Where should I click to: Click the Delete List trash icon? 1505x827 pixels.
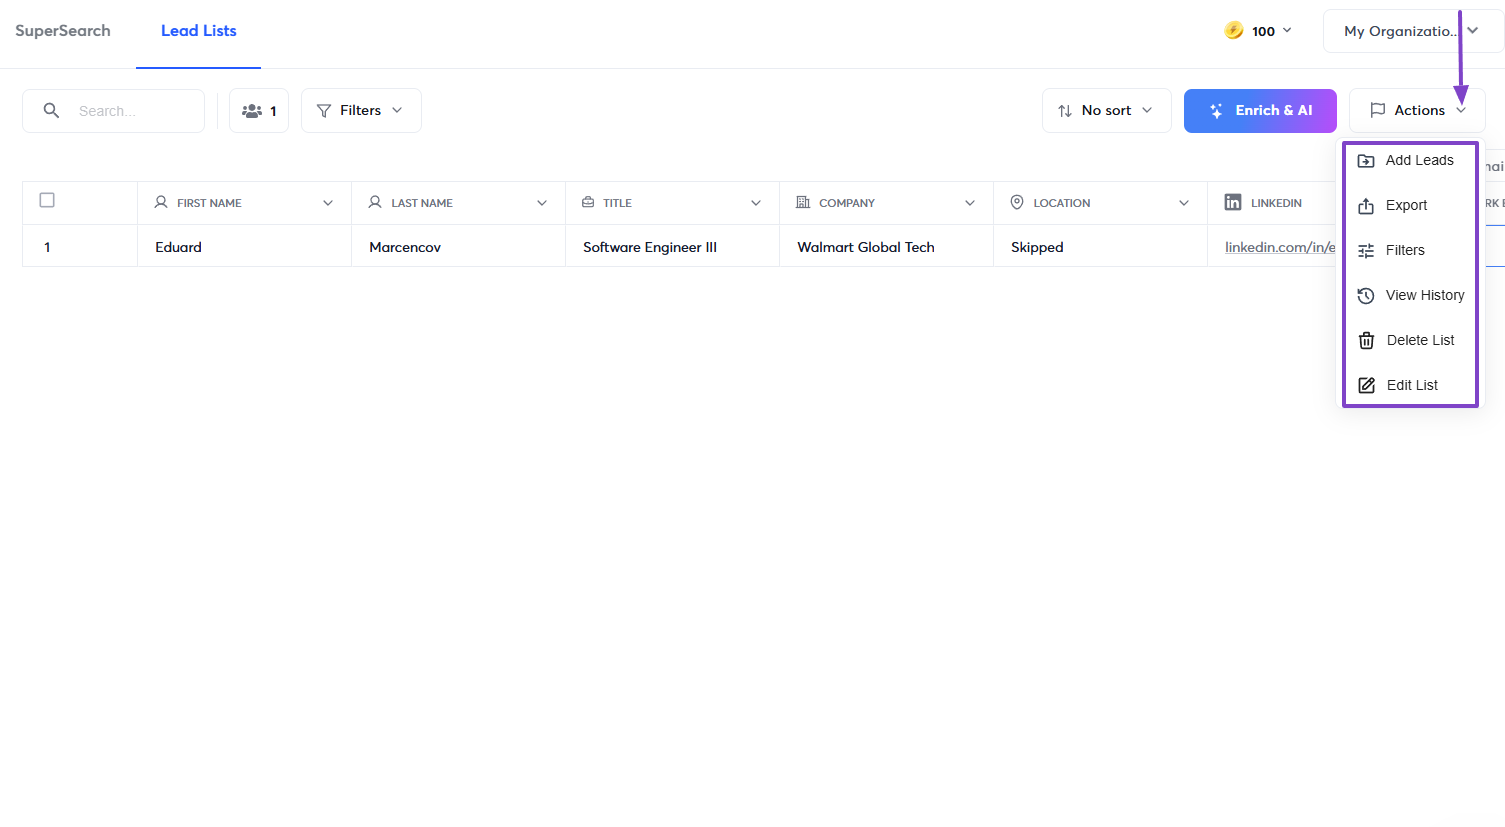1366,341
